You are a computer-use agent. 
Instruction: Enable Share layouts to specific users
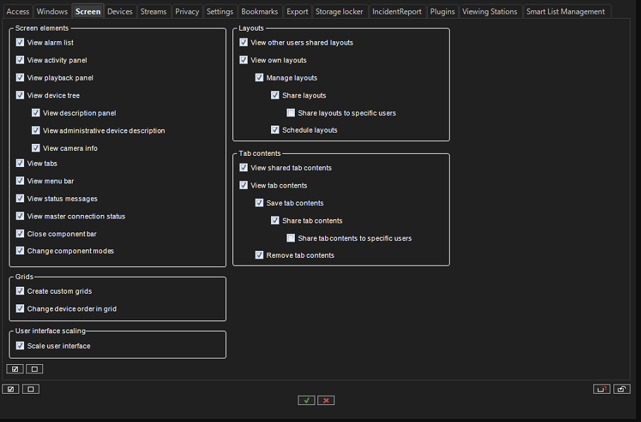click(291, 112)
